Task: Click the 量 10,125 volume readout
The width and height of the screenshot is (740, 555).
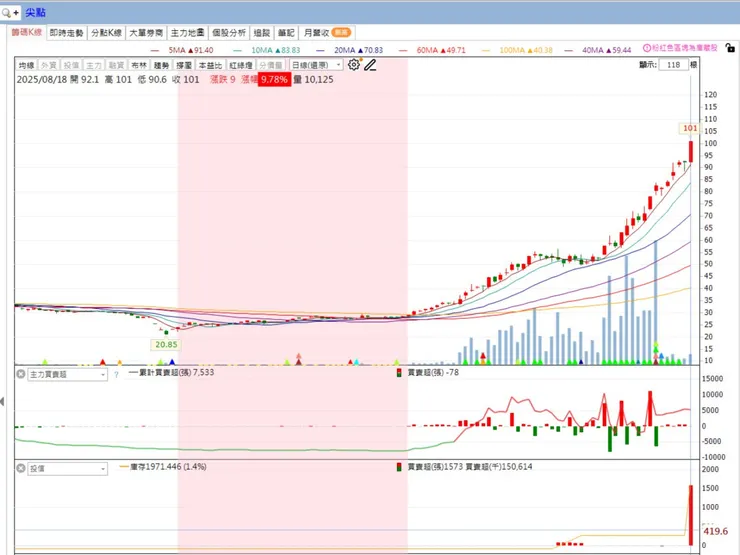Action: tap(313, 79)
